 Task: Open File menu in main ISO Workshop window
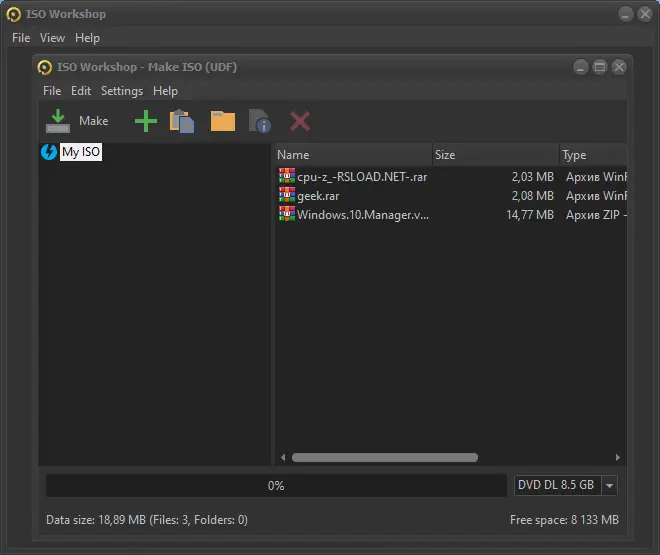coord(21,38)
